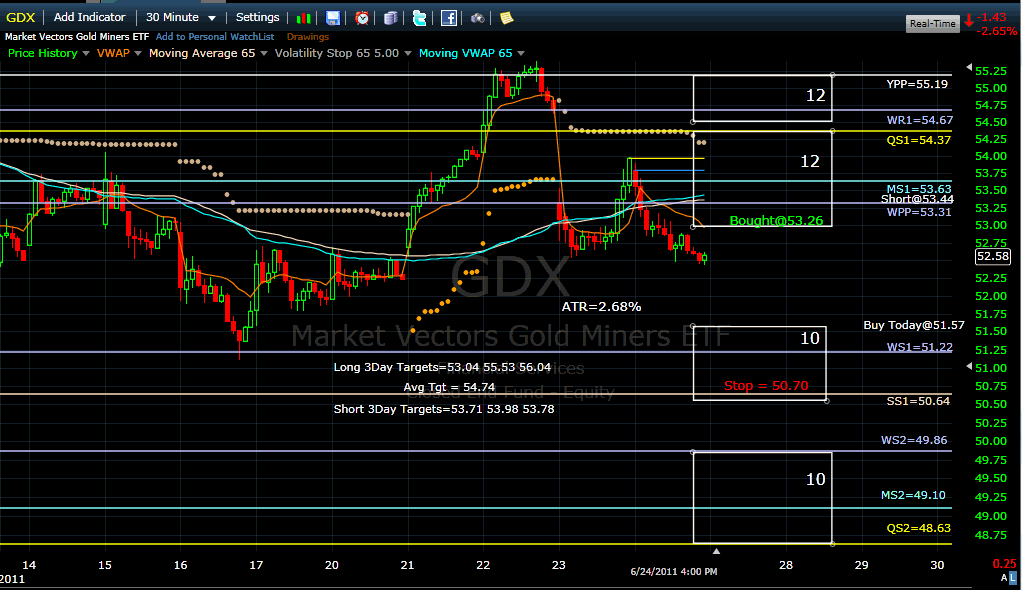Expand the Moving VWAP 65 dropdown arrow
Screen dimensions: 1022x590
(521, 53)
